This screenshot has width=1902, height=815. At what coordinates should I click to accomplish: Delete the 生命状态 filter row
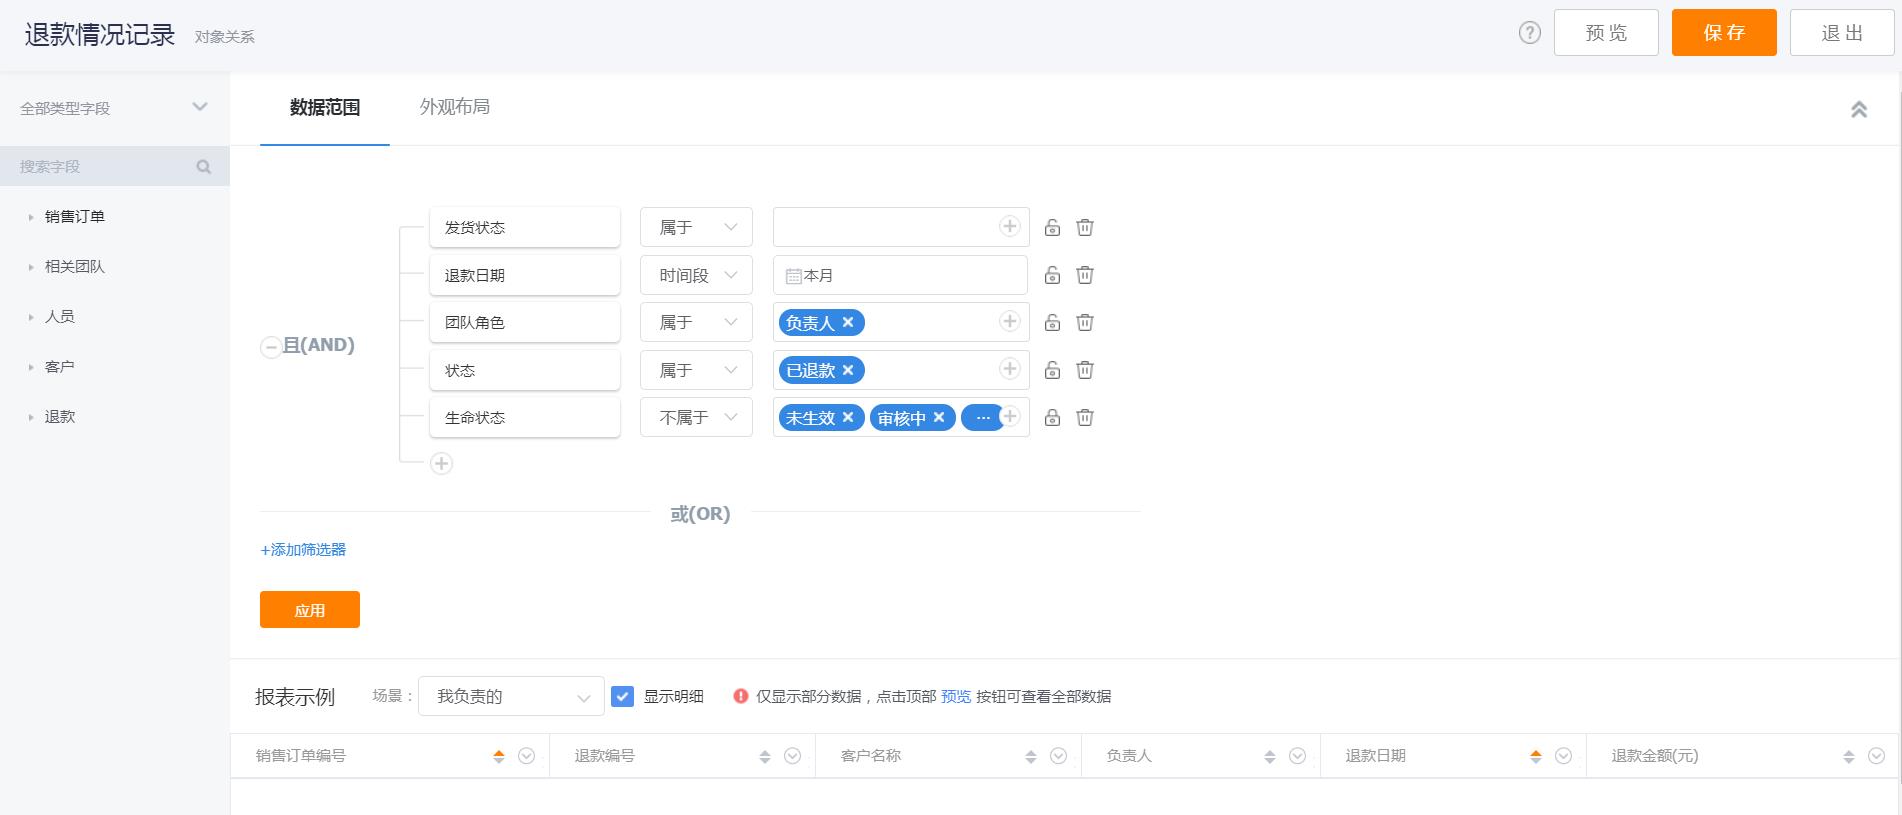[x=1085, y=418]
